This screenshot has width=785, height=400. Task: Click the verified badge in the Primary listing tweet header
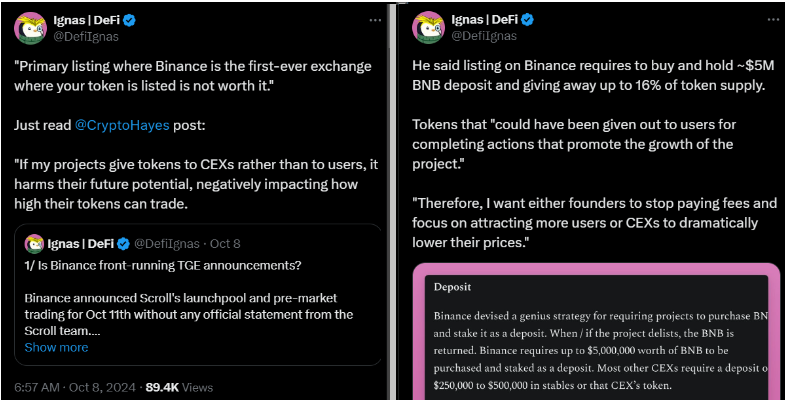point(131,21)
